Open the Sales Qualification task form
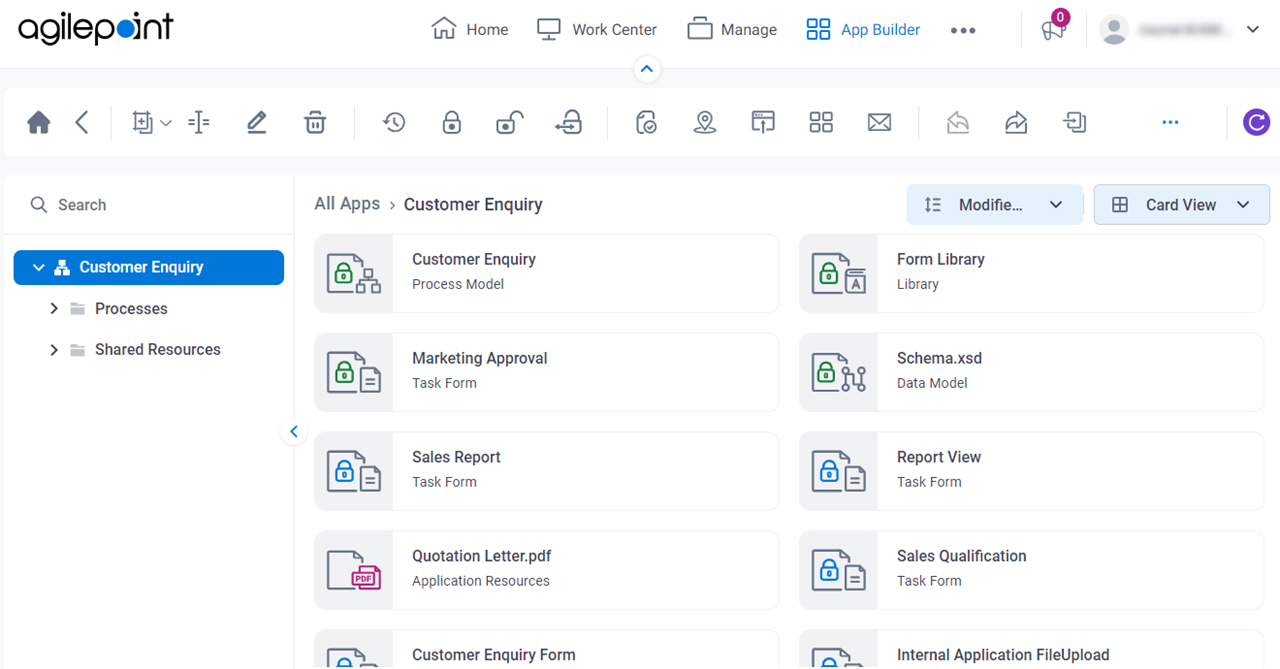The width and height of the screenshot is (1280, 669). [1031, 570]
